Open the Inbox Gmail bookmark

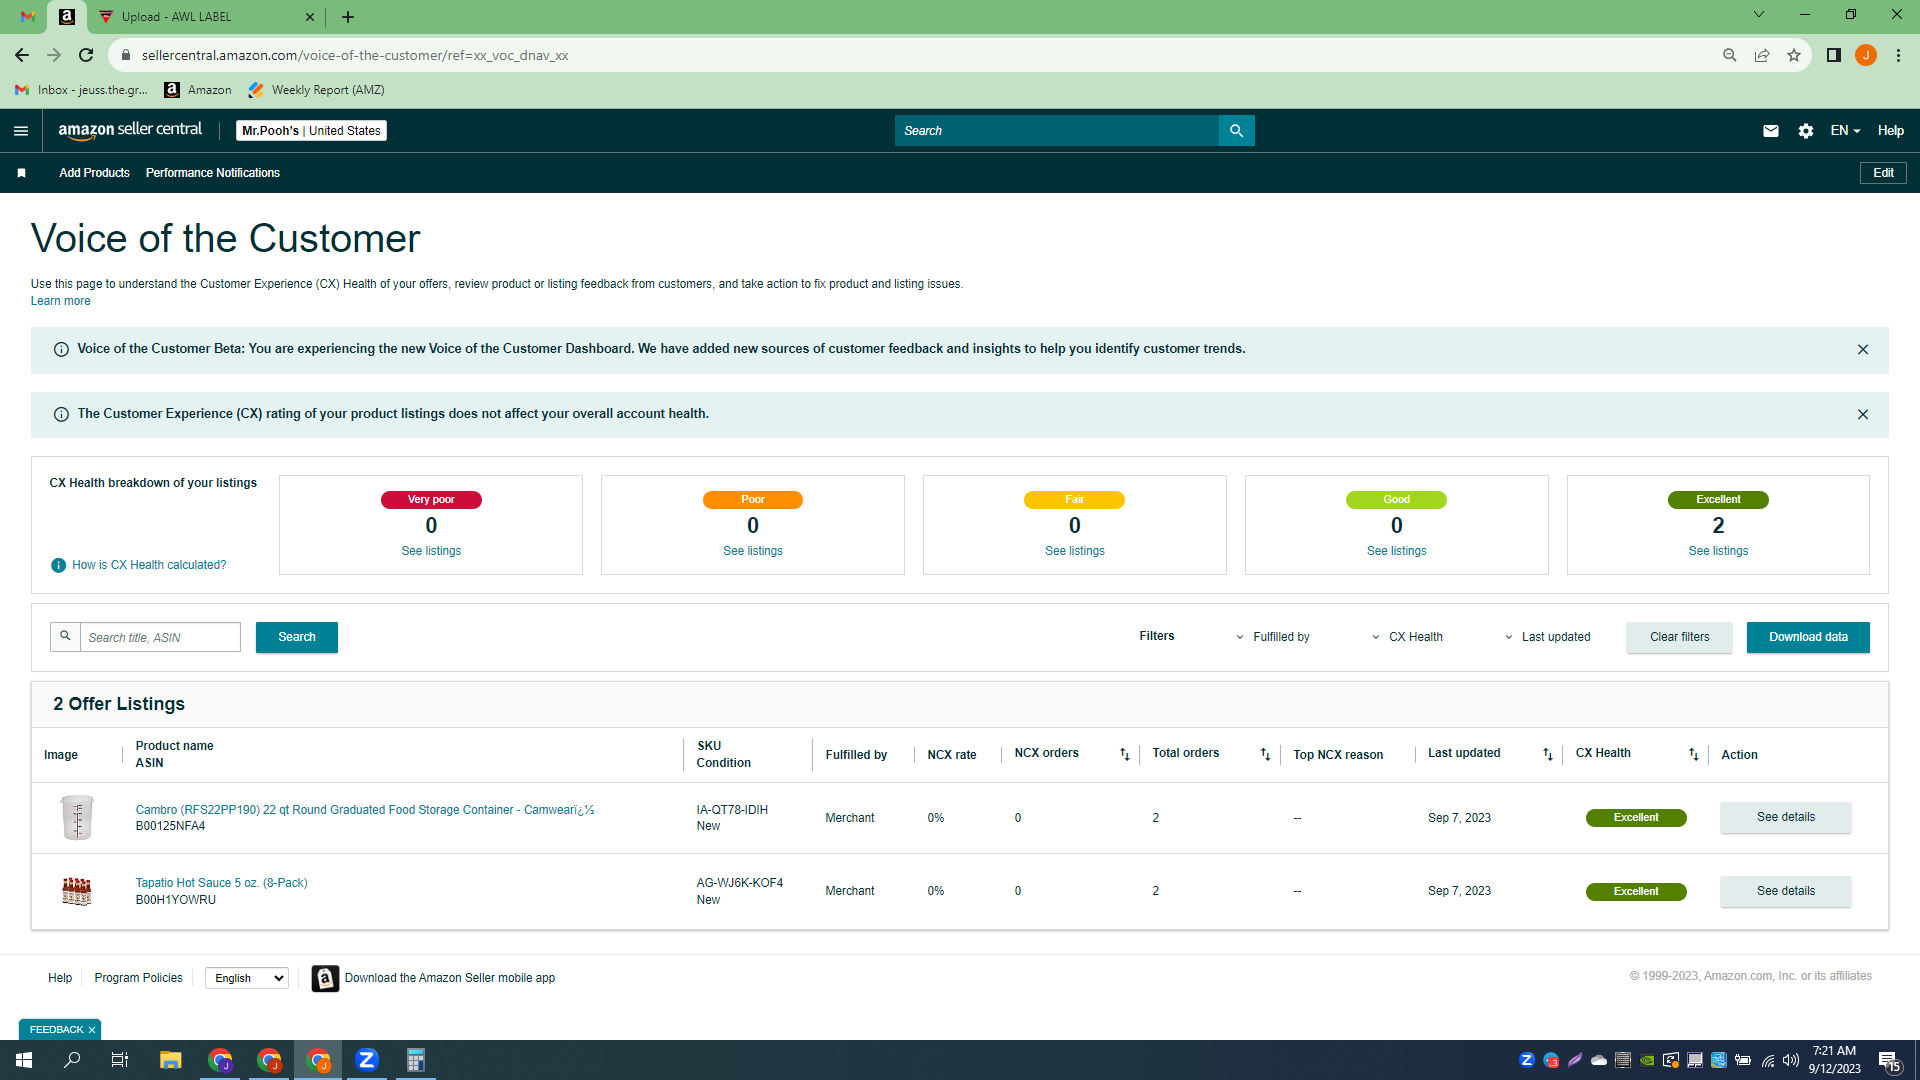pyautogui.click(x=82, y=90)
